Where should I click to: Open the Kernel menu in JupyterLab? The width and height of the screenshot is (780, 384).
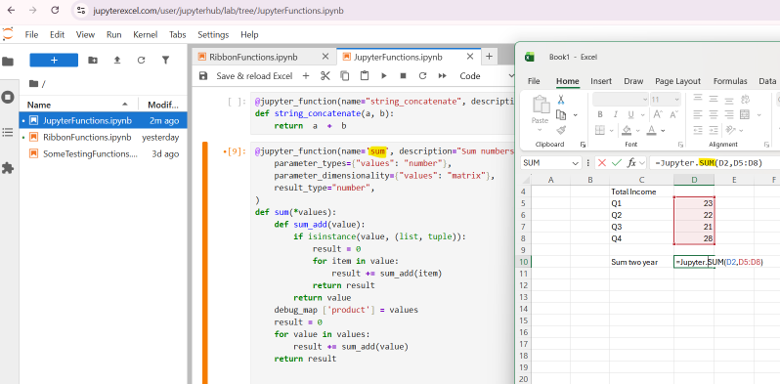pyautogui.click(x=145, y=35)
